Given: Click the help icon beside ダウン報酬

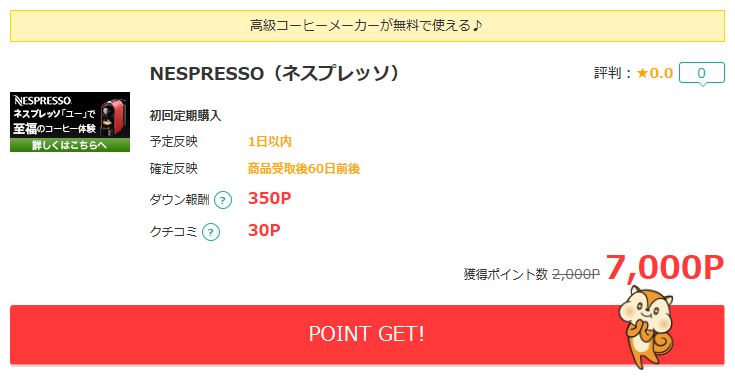Looking at the screenshot, I should [223, 201].
